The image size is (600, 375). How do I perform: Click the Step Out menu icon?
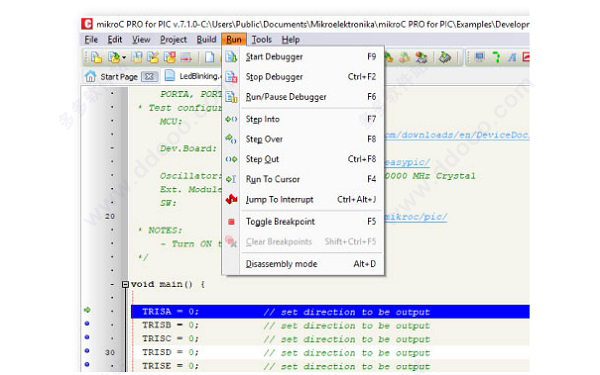(x=231, y=159)
